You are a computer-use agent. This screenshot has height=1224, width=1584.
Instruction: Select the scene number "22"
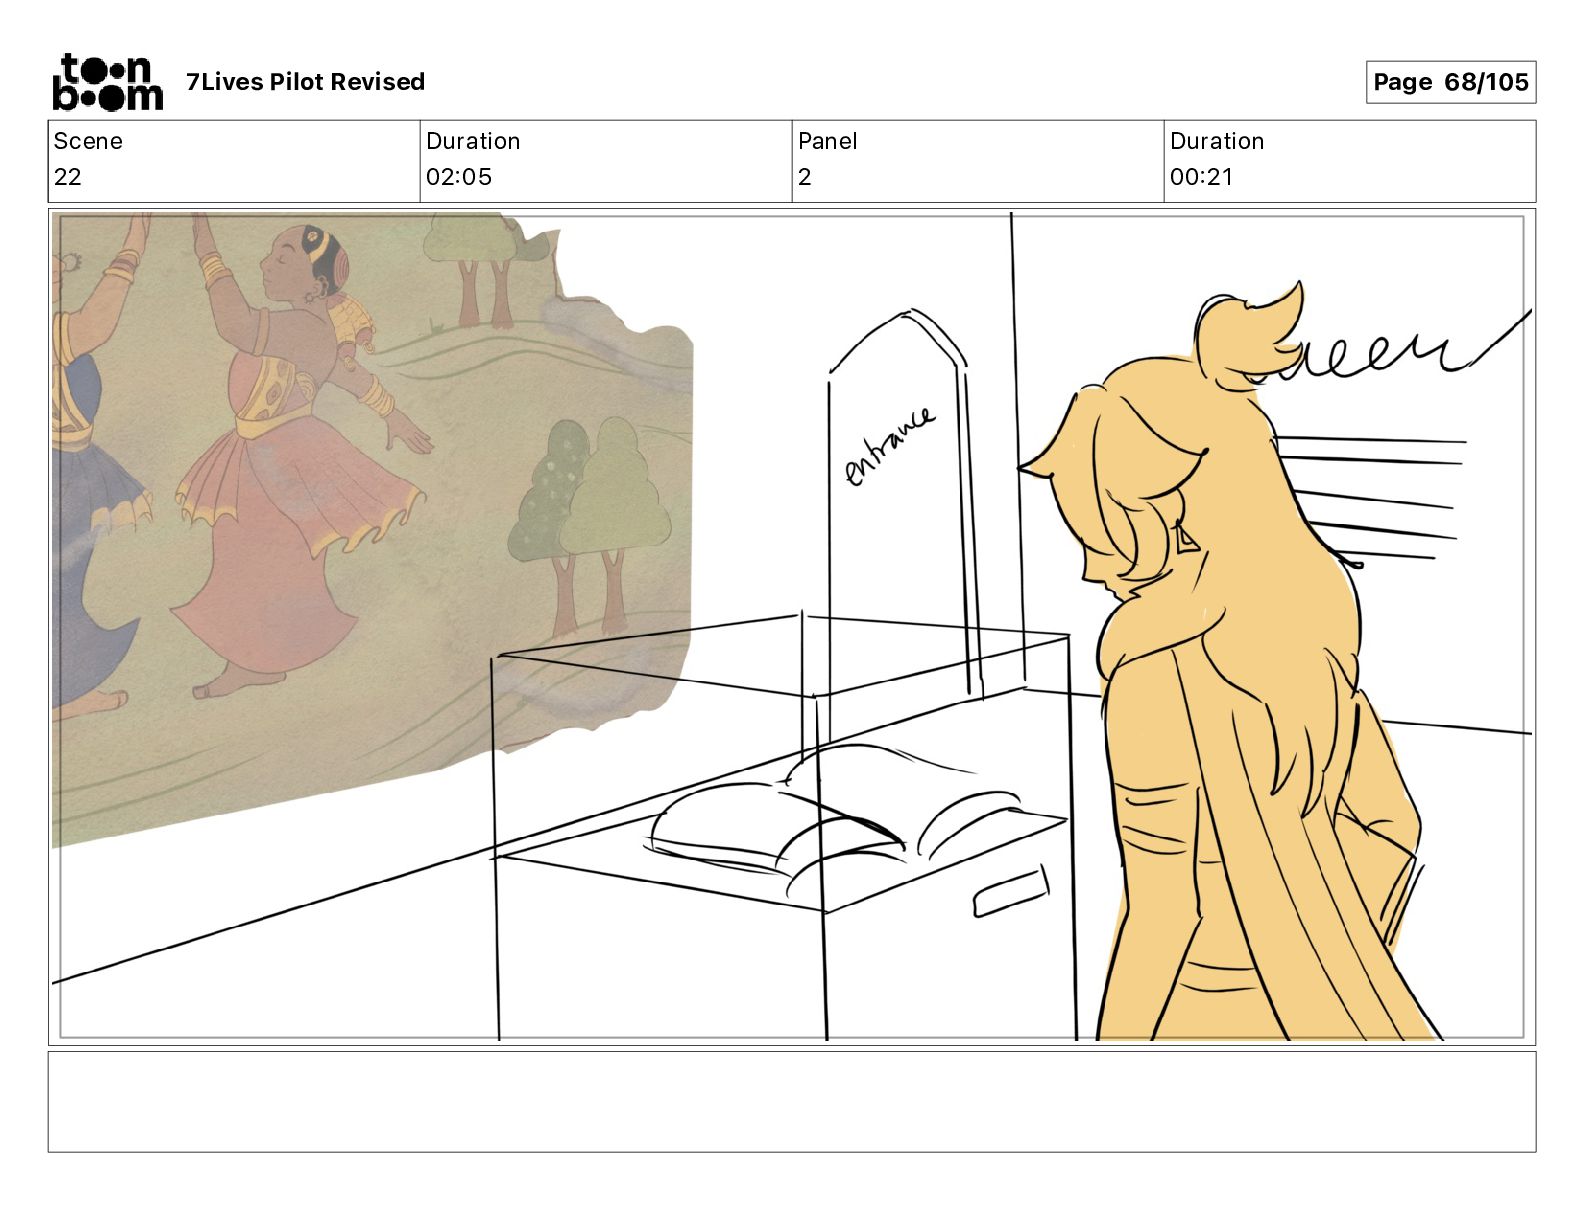coord(68,177)
